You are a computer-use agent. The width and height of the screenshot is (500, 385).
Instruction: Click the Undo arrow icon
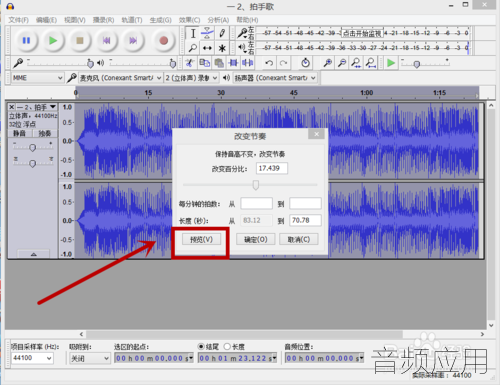click(269, 63)
